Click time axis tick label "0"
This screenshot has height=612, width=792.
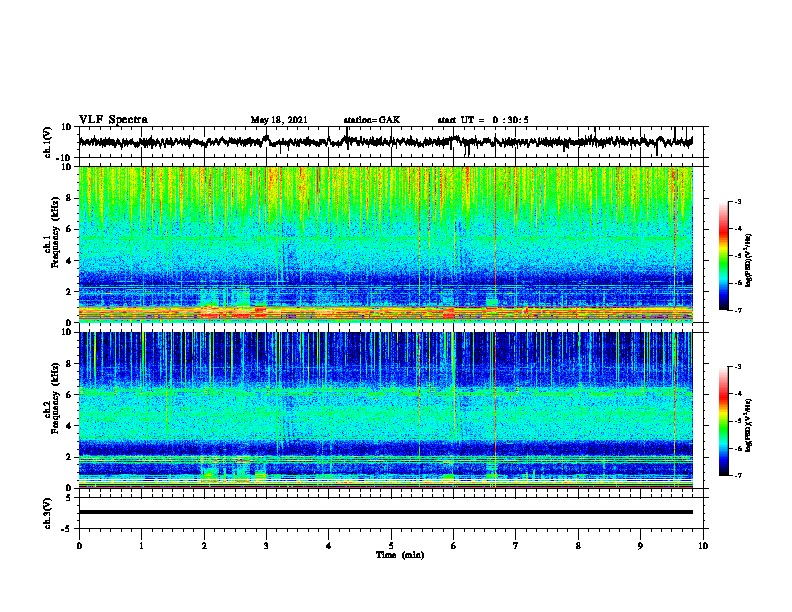79,546
